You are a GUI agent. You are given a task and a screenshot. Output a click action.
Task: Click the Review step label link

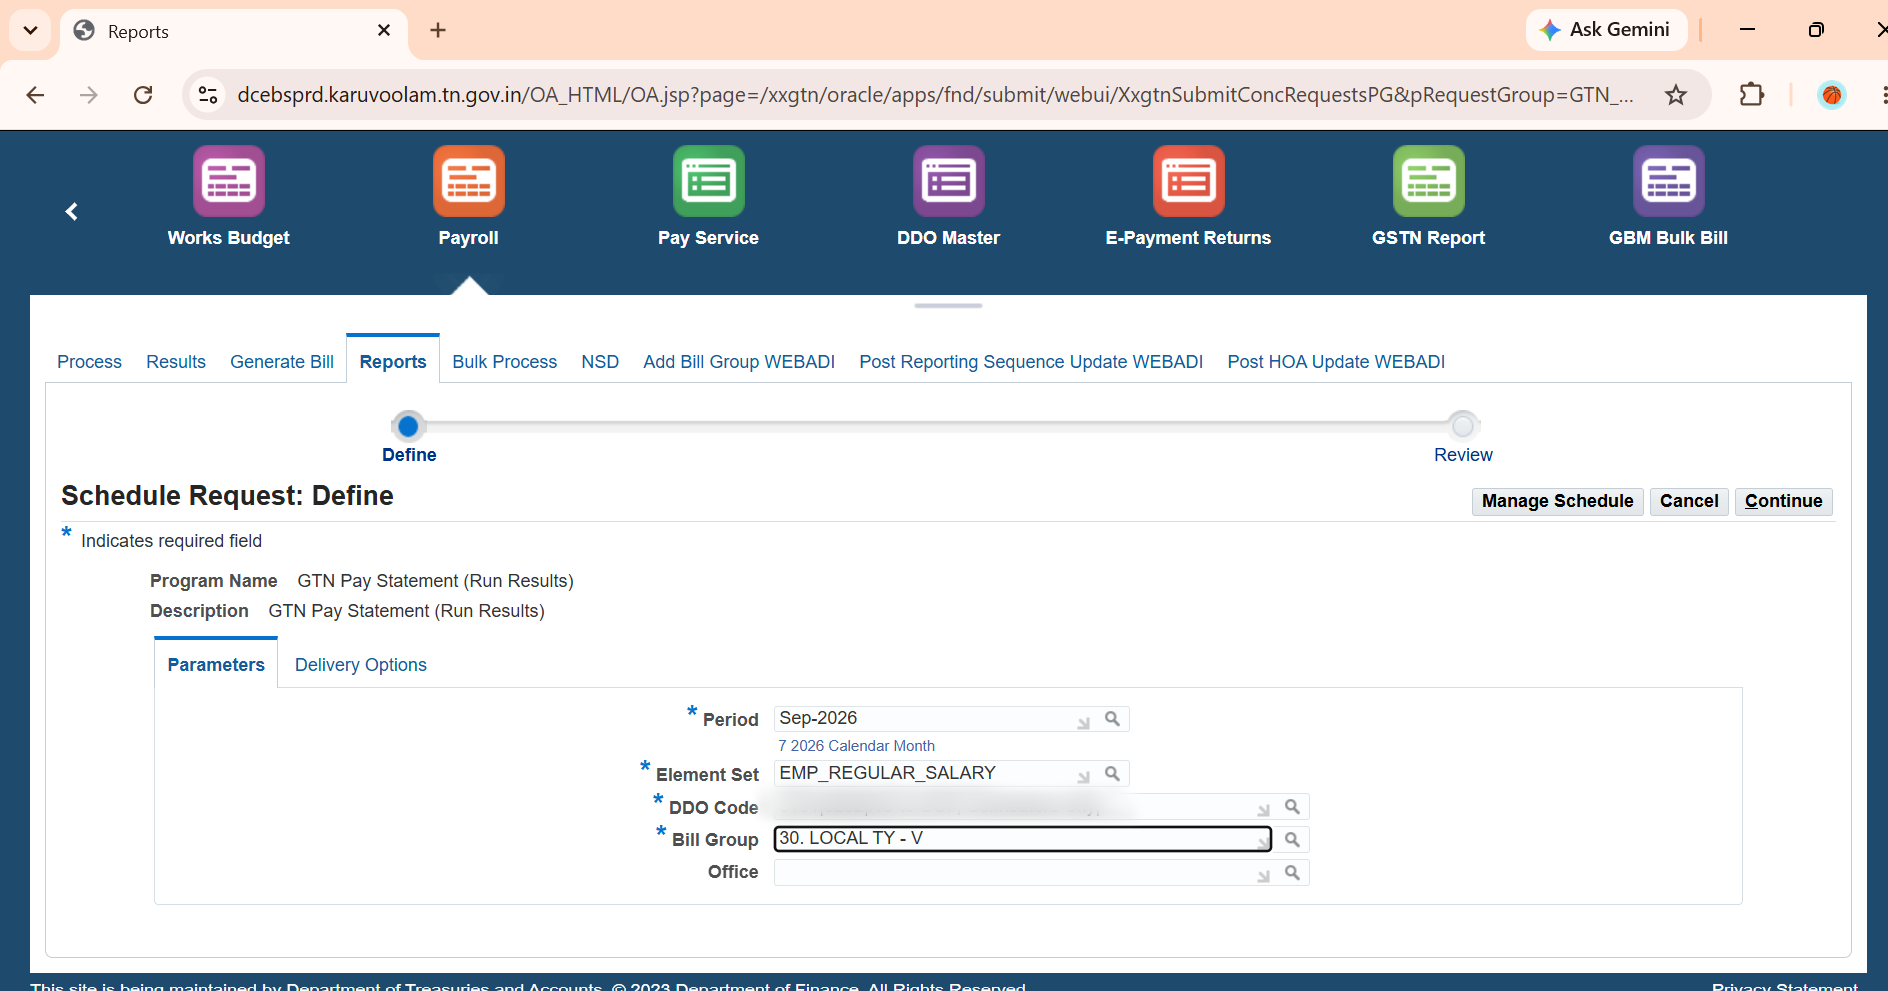pos(1463,455)
